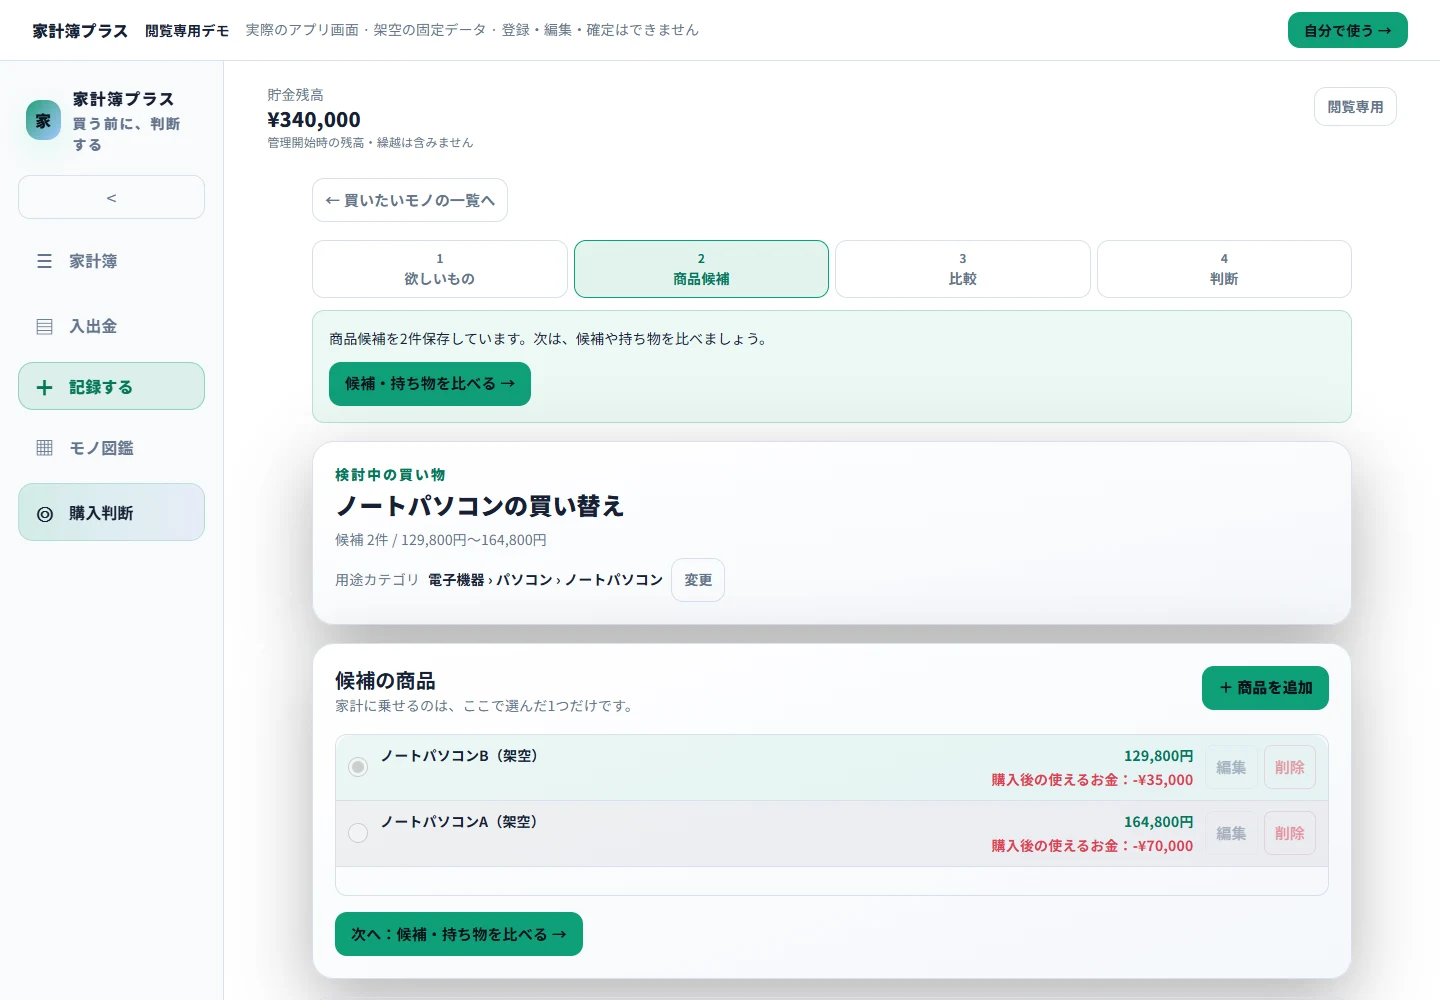Click the ¥340,000 savings balance value
The image size is (1440, 1000).
coord(314,120)
